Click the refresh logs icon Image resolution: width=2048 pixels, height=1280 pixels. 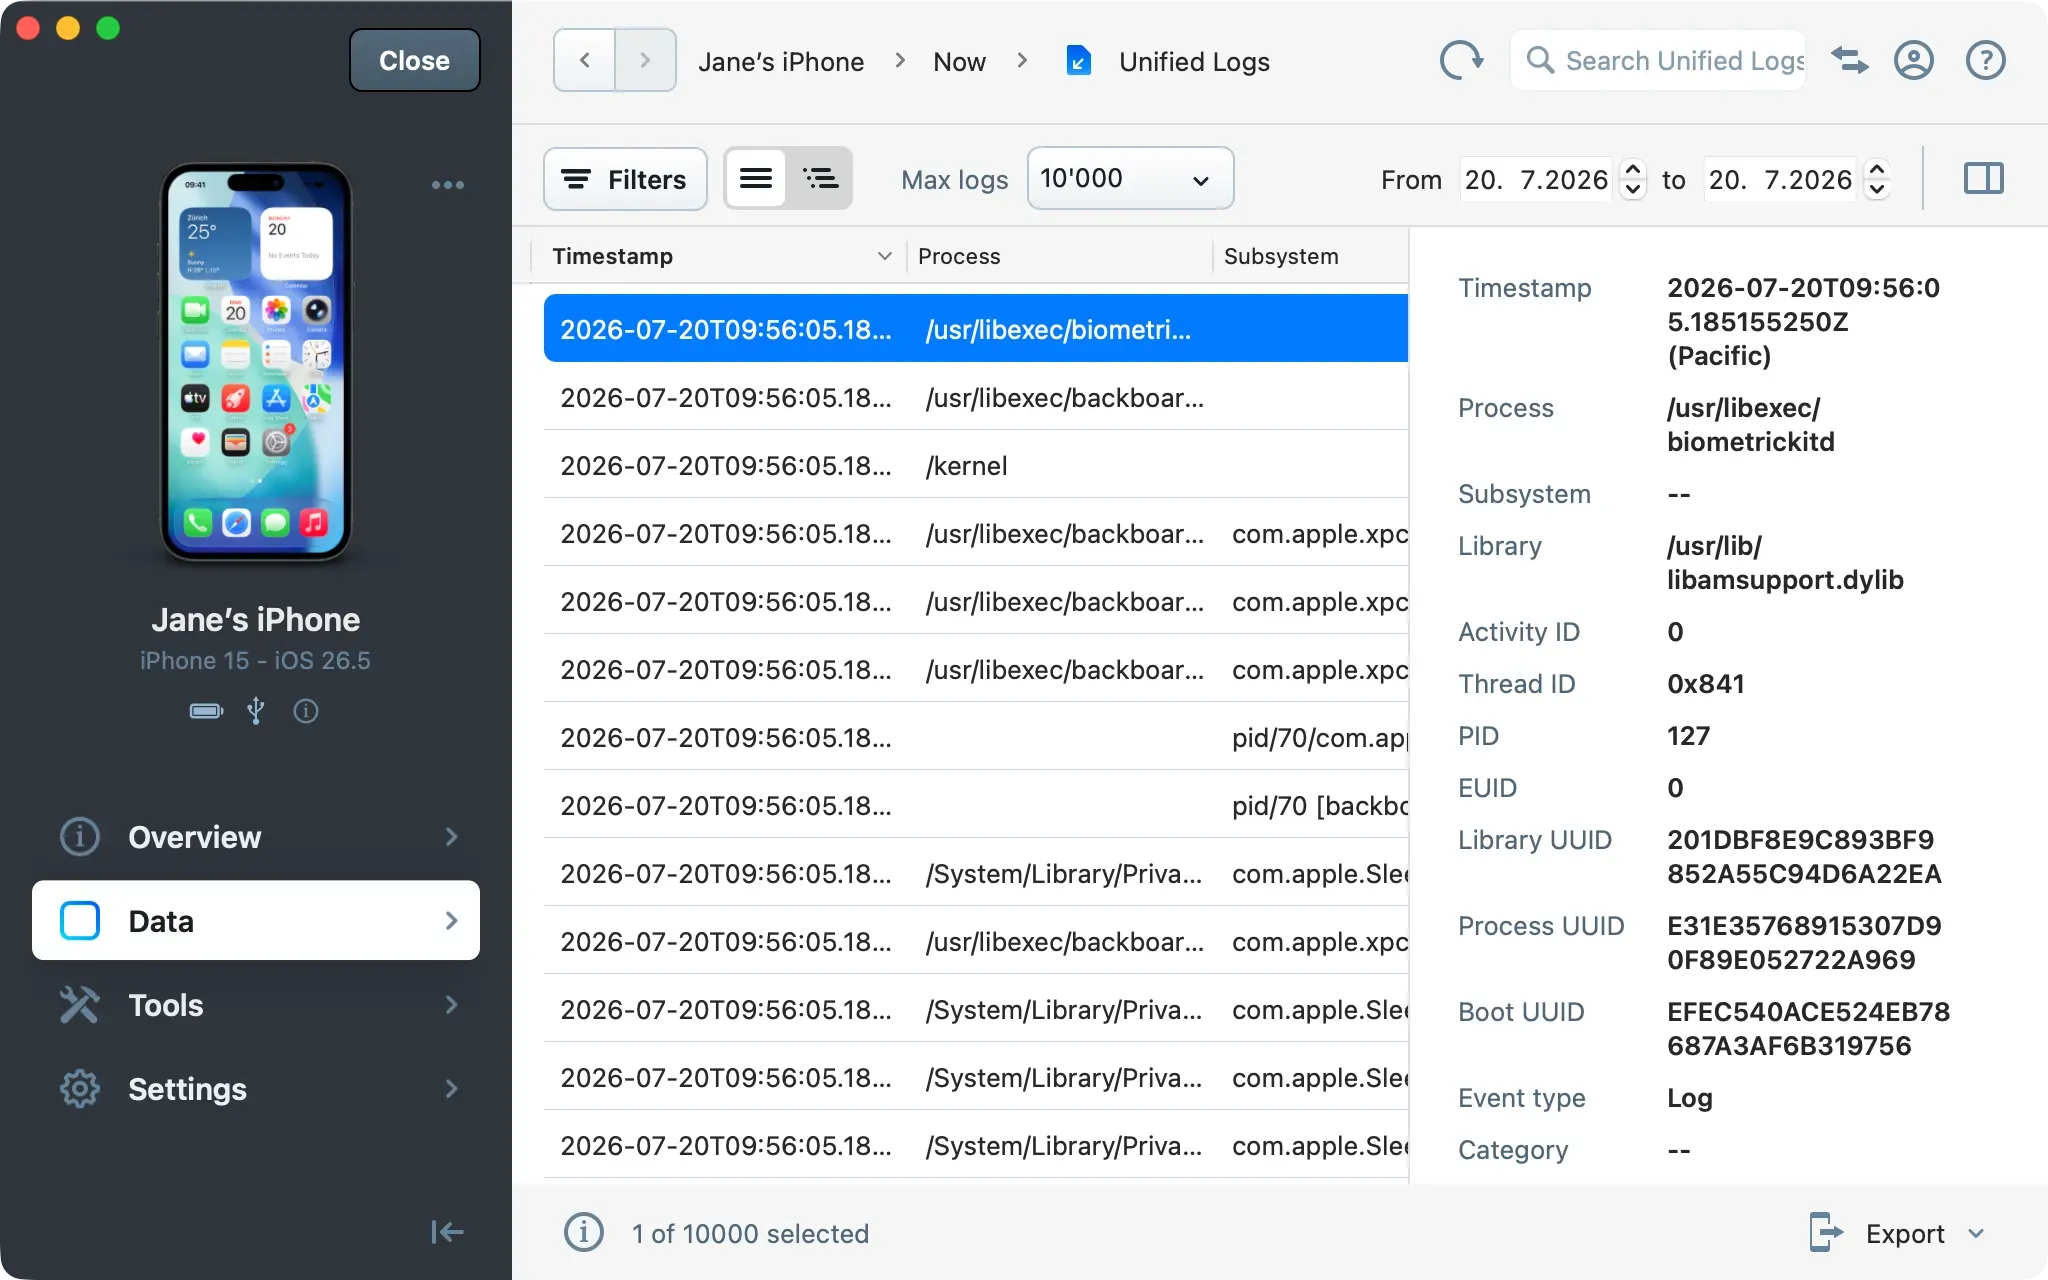tap(1460, 60)
